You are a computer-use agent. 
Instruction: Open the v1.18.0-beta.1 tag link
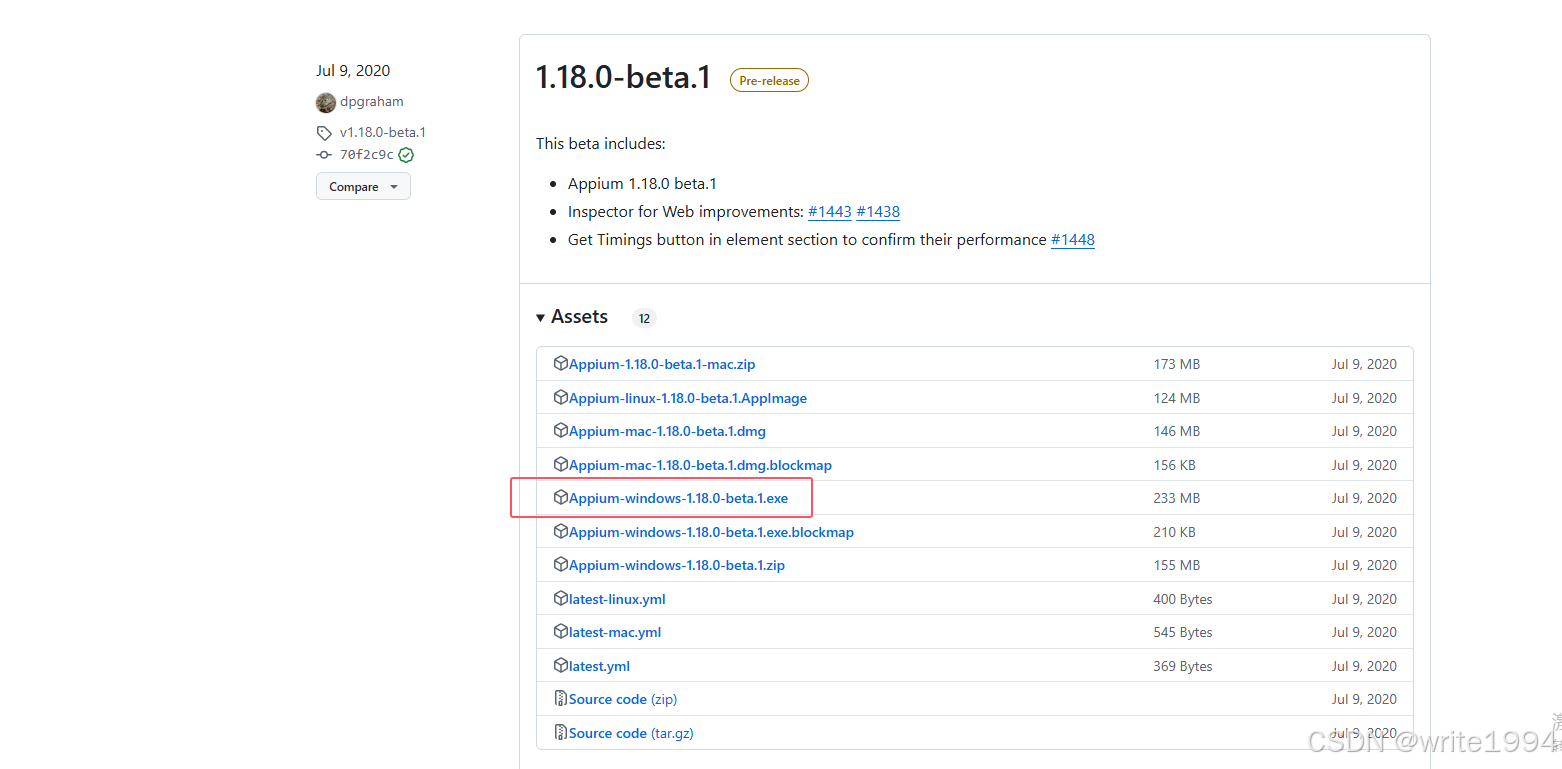[383, 132]
